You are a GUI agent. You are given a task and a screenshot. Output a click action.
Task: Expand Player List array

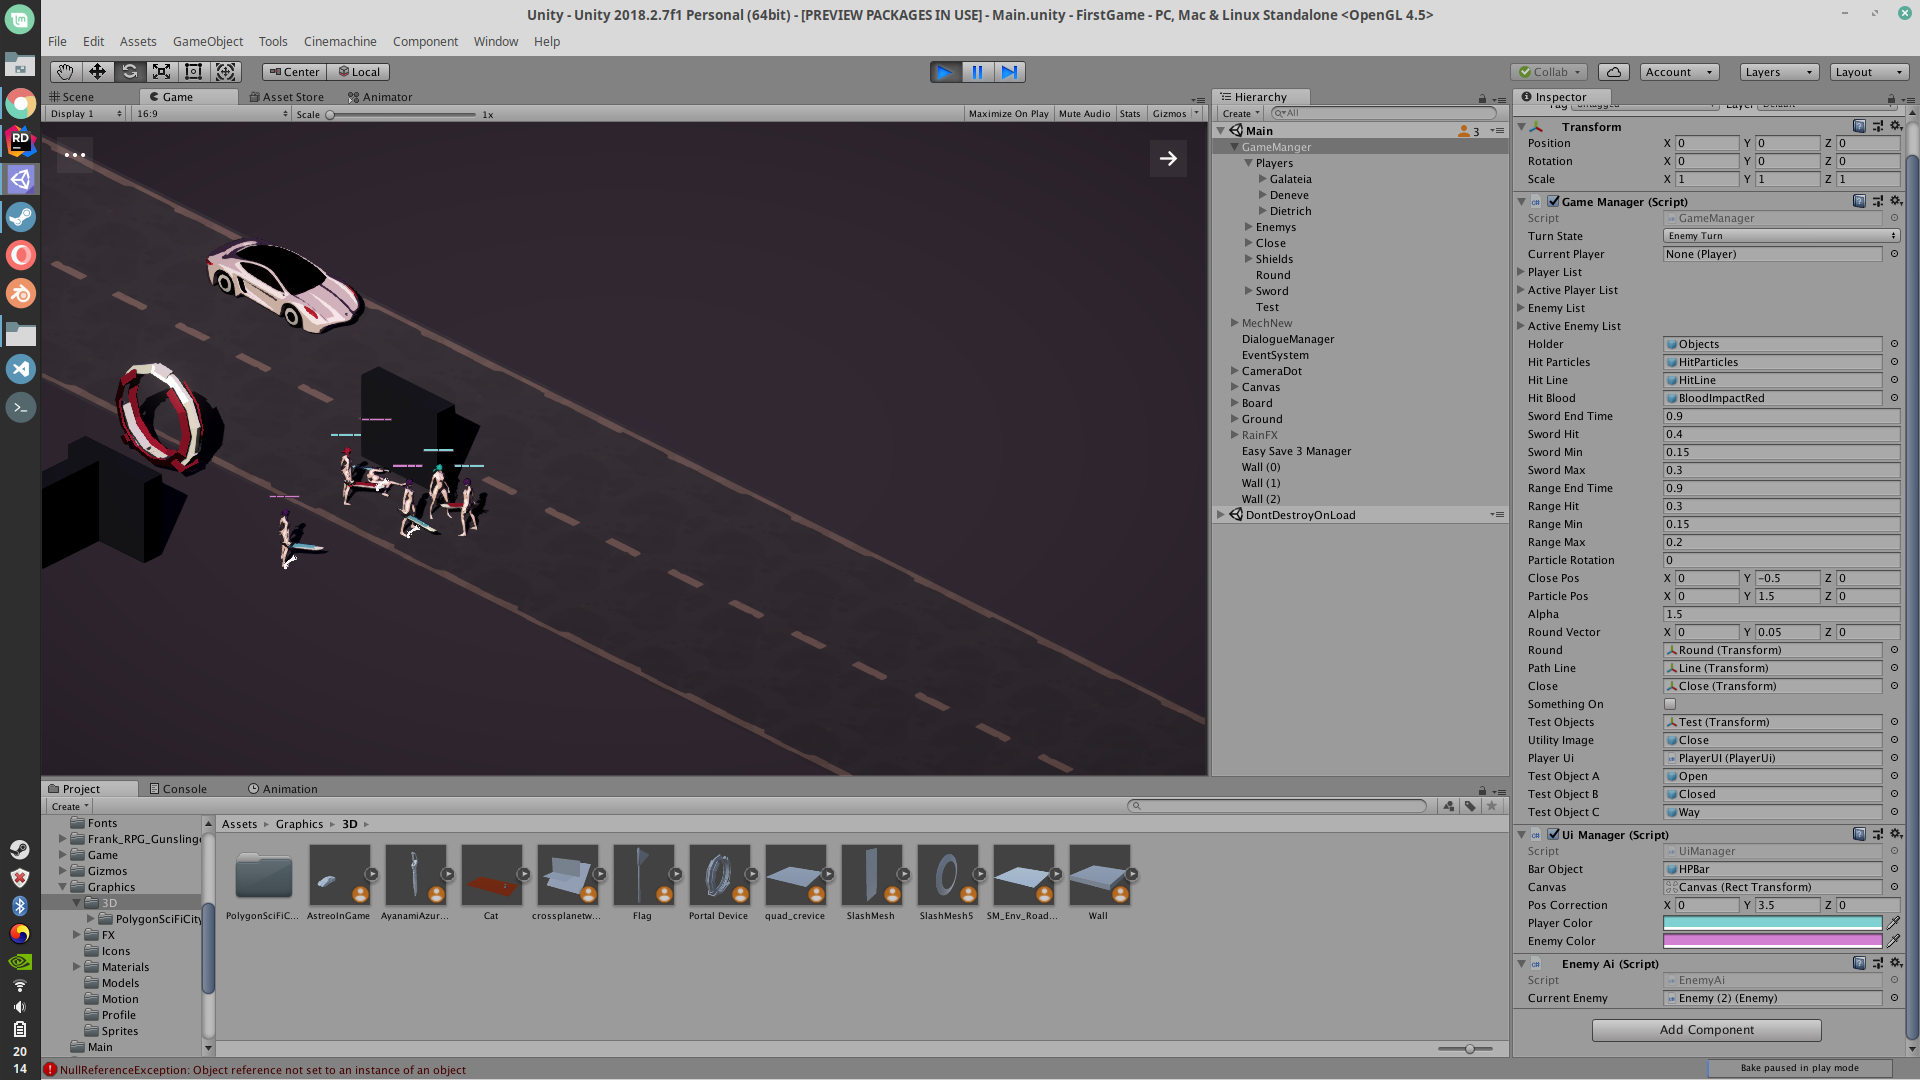click(x=1521, y=272)
